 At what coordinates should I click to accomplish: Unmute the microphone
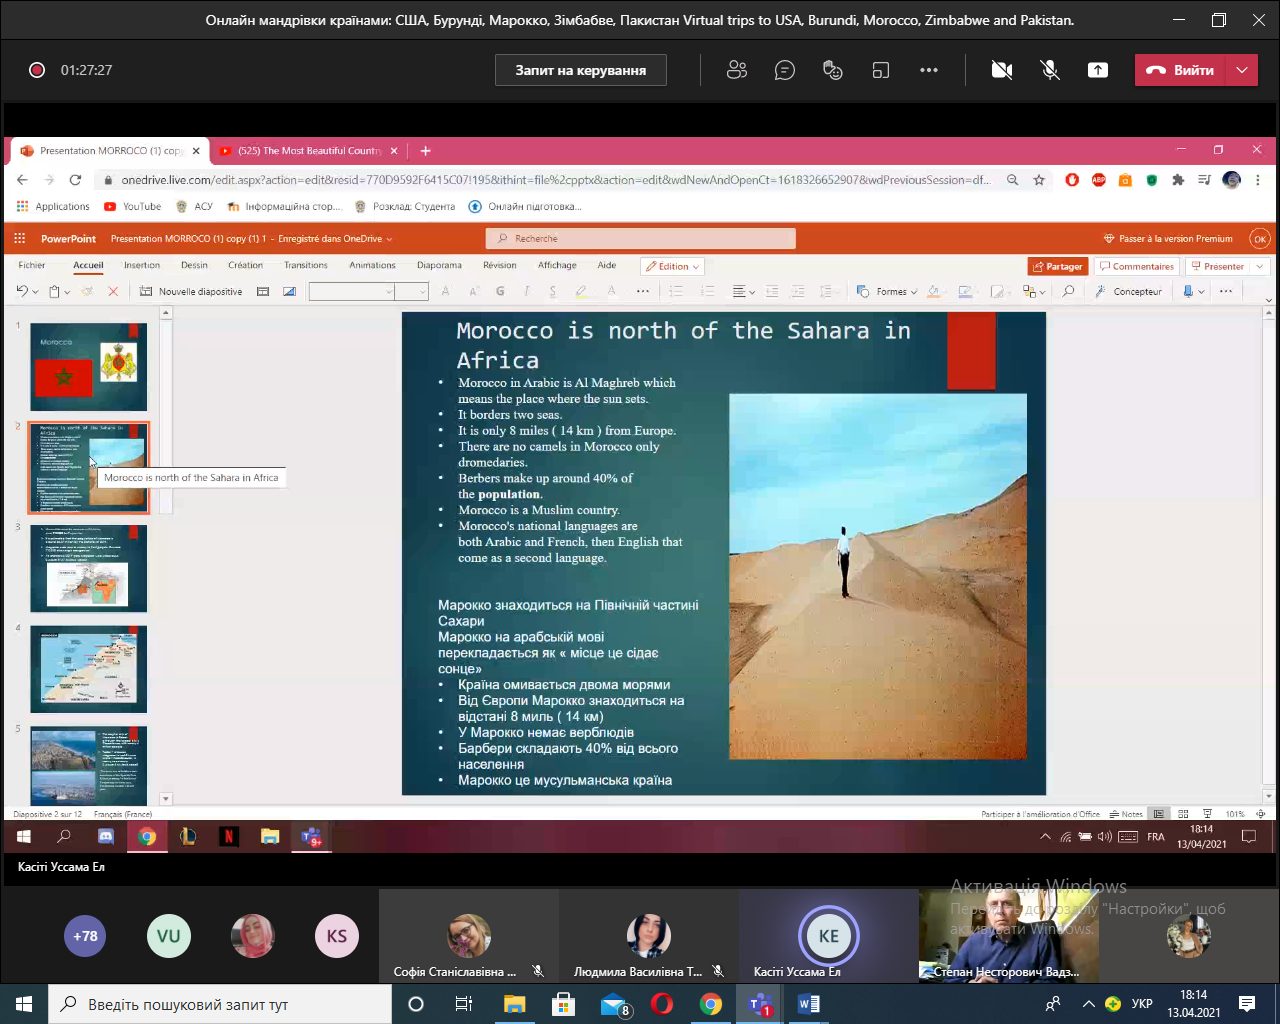(x=1049, y=70)
